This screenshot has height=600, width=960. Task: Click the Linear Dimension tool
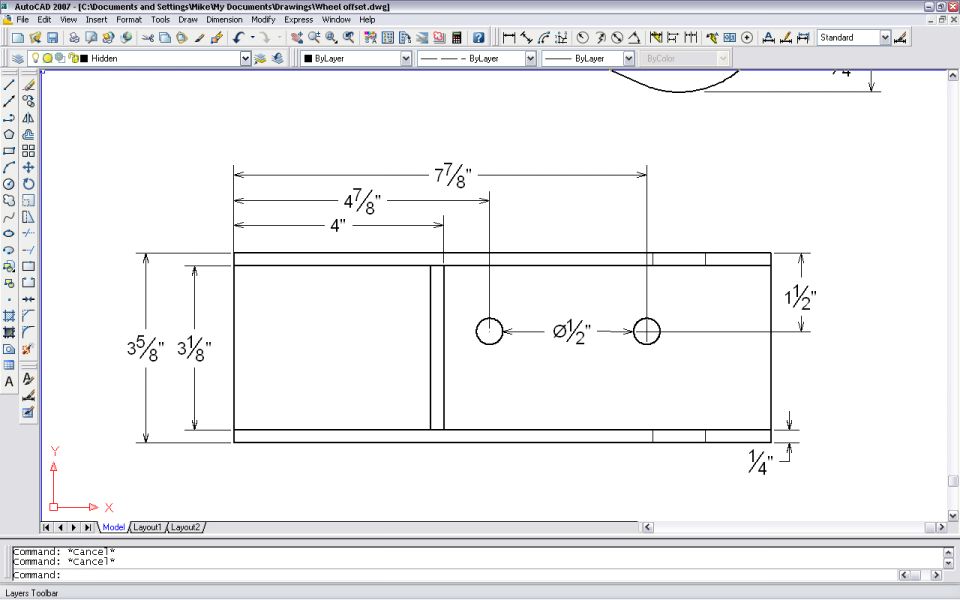[x=509, y=38]
